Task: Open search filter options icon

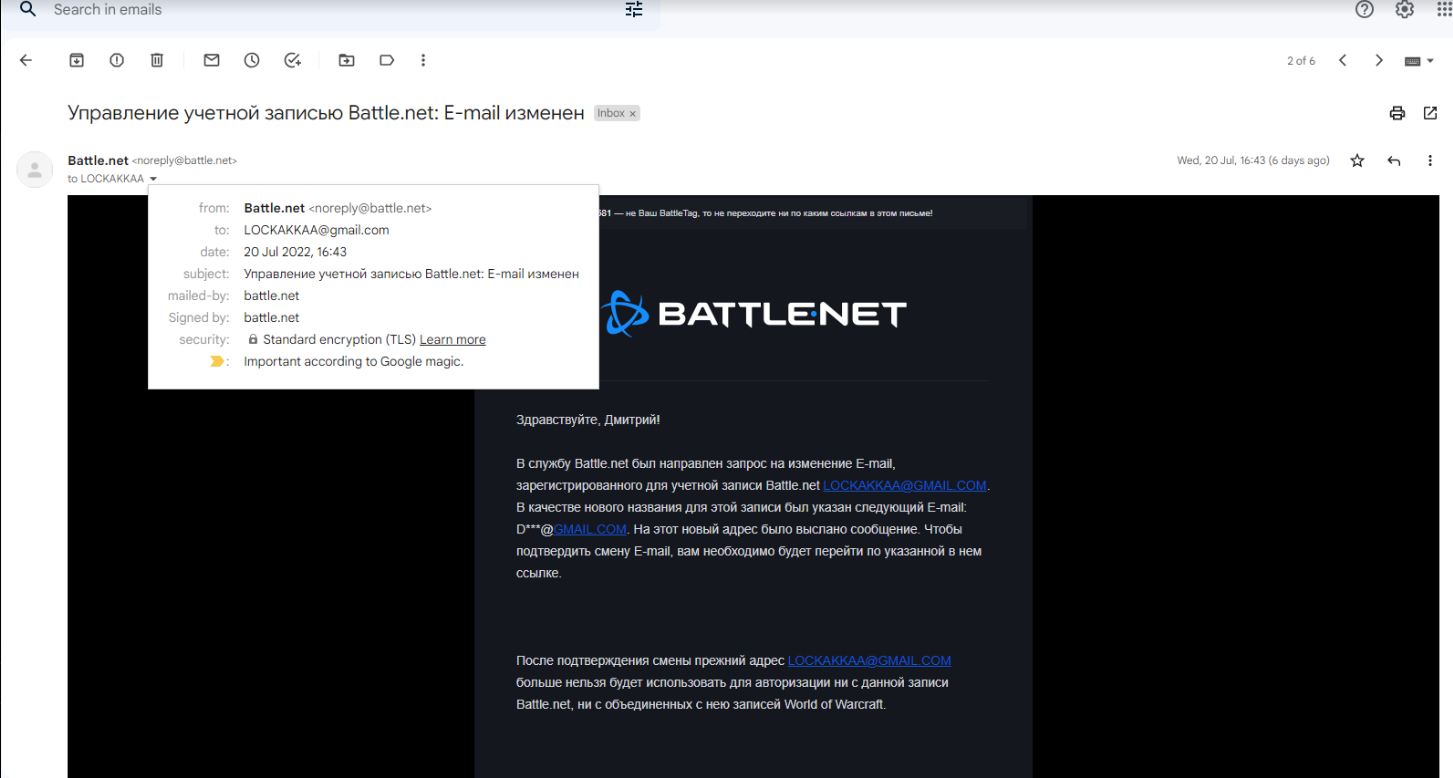Action: click(x=634, y=9)
